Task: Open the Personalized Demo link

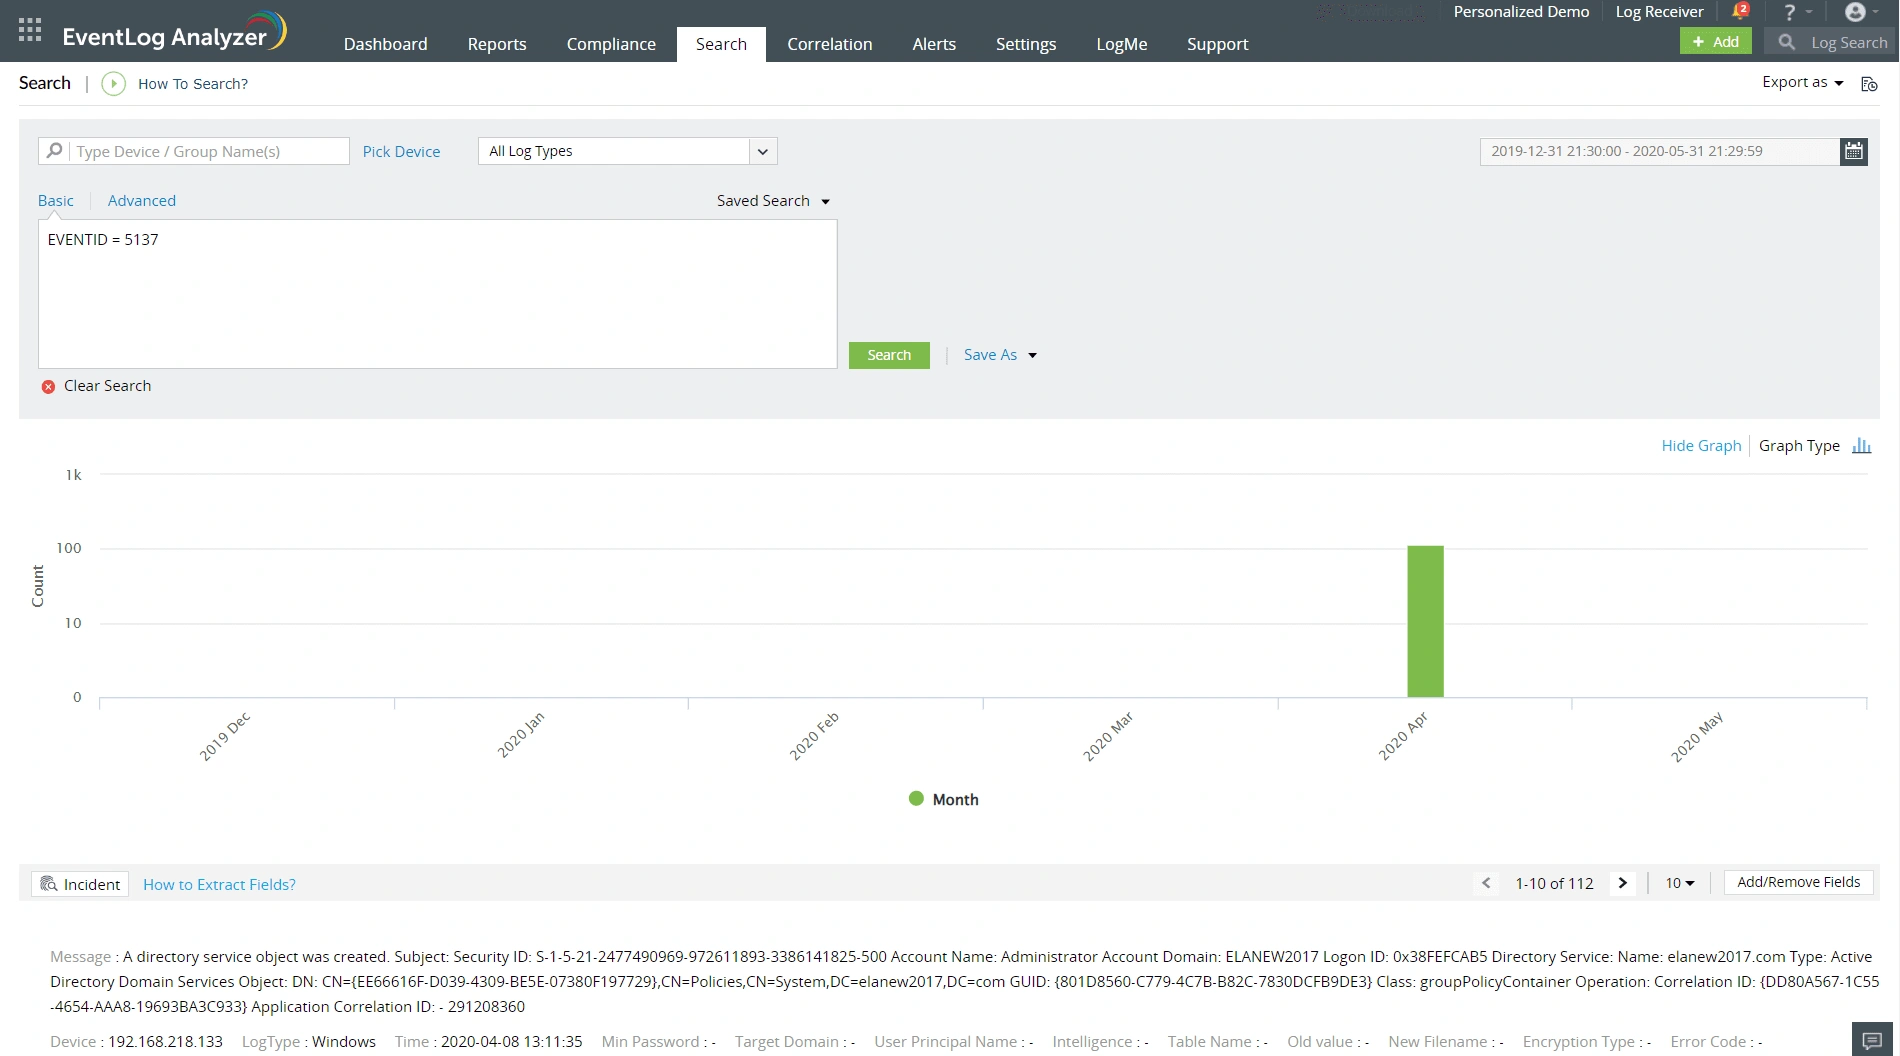Action: click(1521, 12)
